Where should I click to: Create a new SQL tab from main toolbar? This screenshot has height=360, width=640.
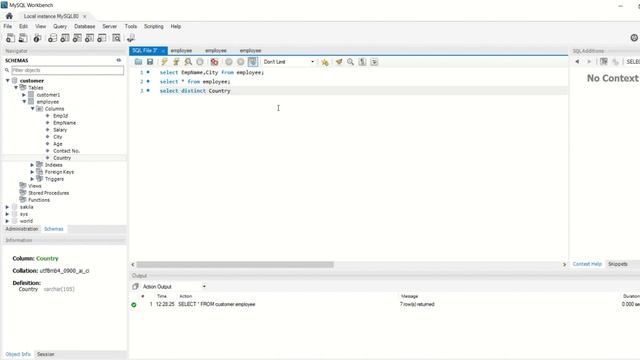point(10,38)
